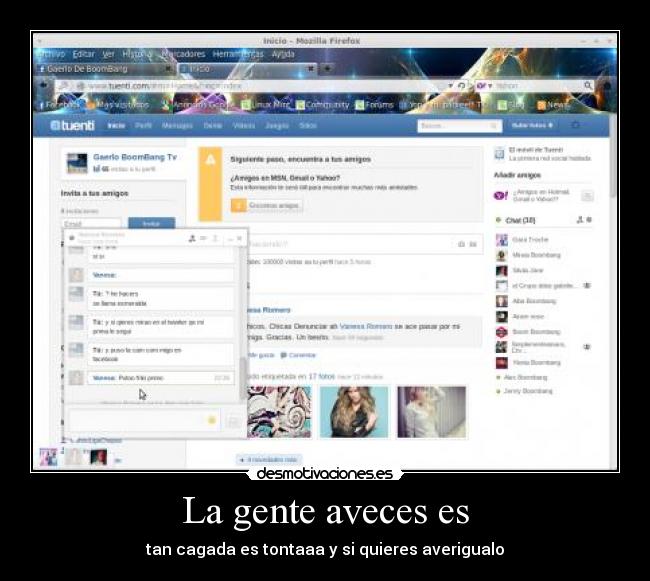Screen dimensions: 650x581
Task: Open the Juegos section
Action: (x=277, y=125)
